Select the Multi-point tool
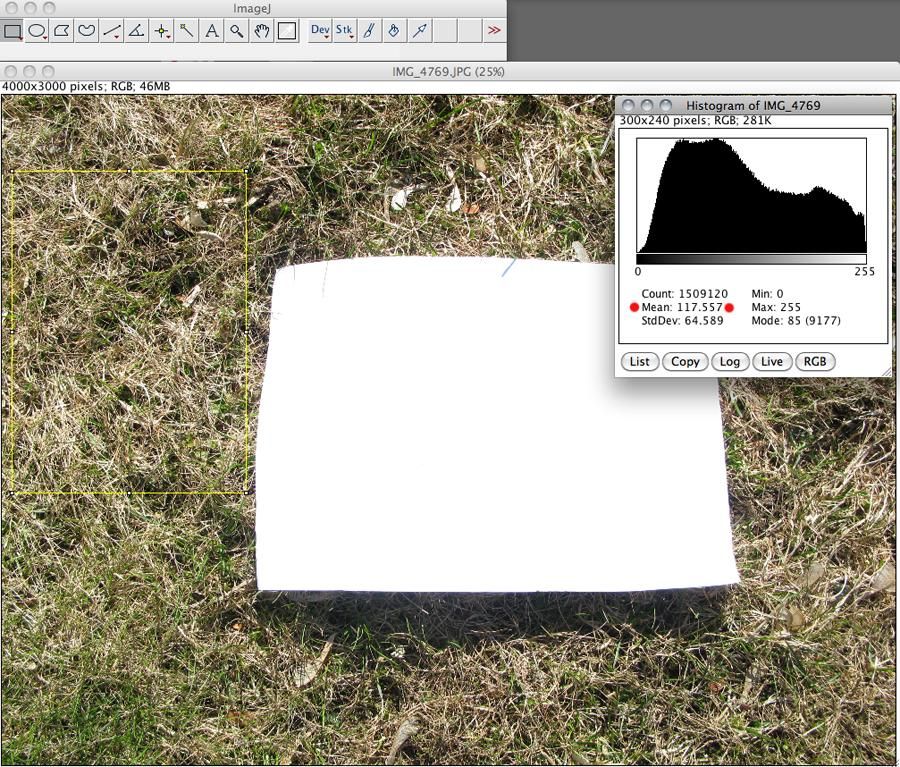The image size is (900, 767). pyautogui.click(x=161, y=30)
